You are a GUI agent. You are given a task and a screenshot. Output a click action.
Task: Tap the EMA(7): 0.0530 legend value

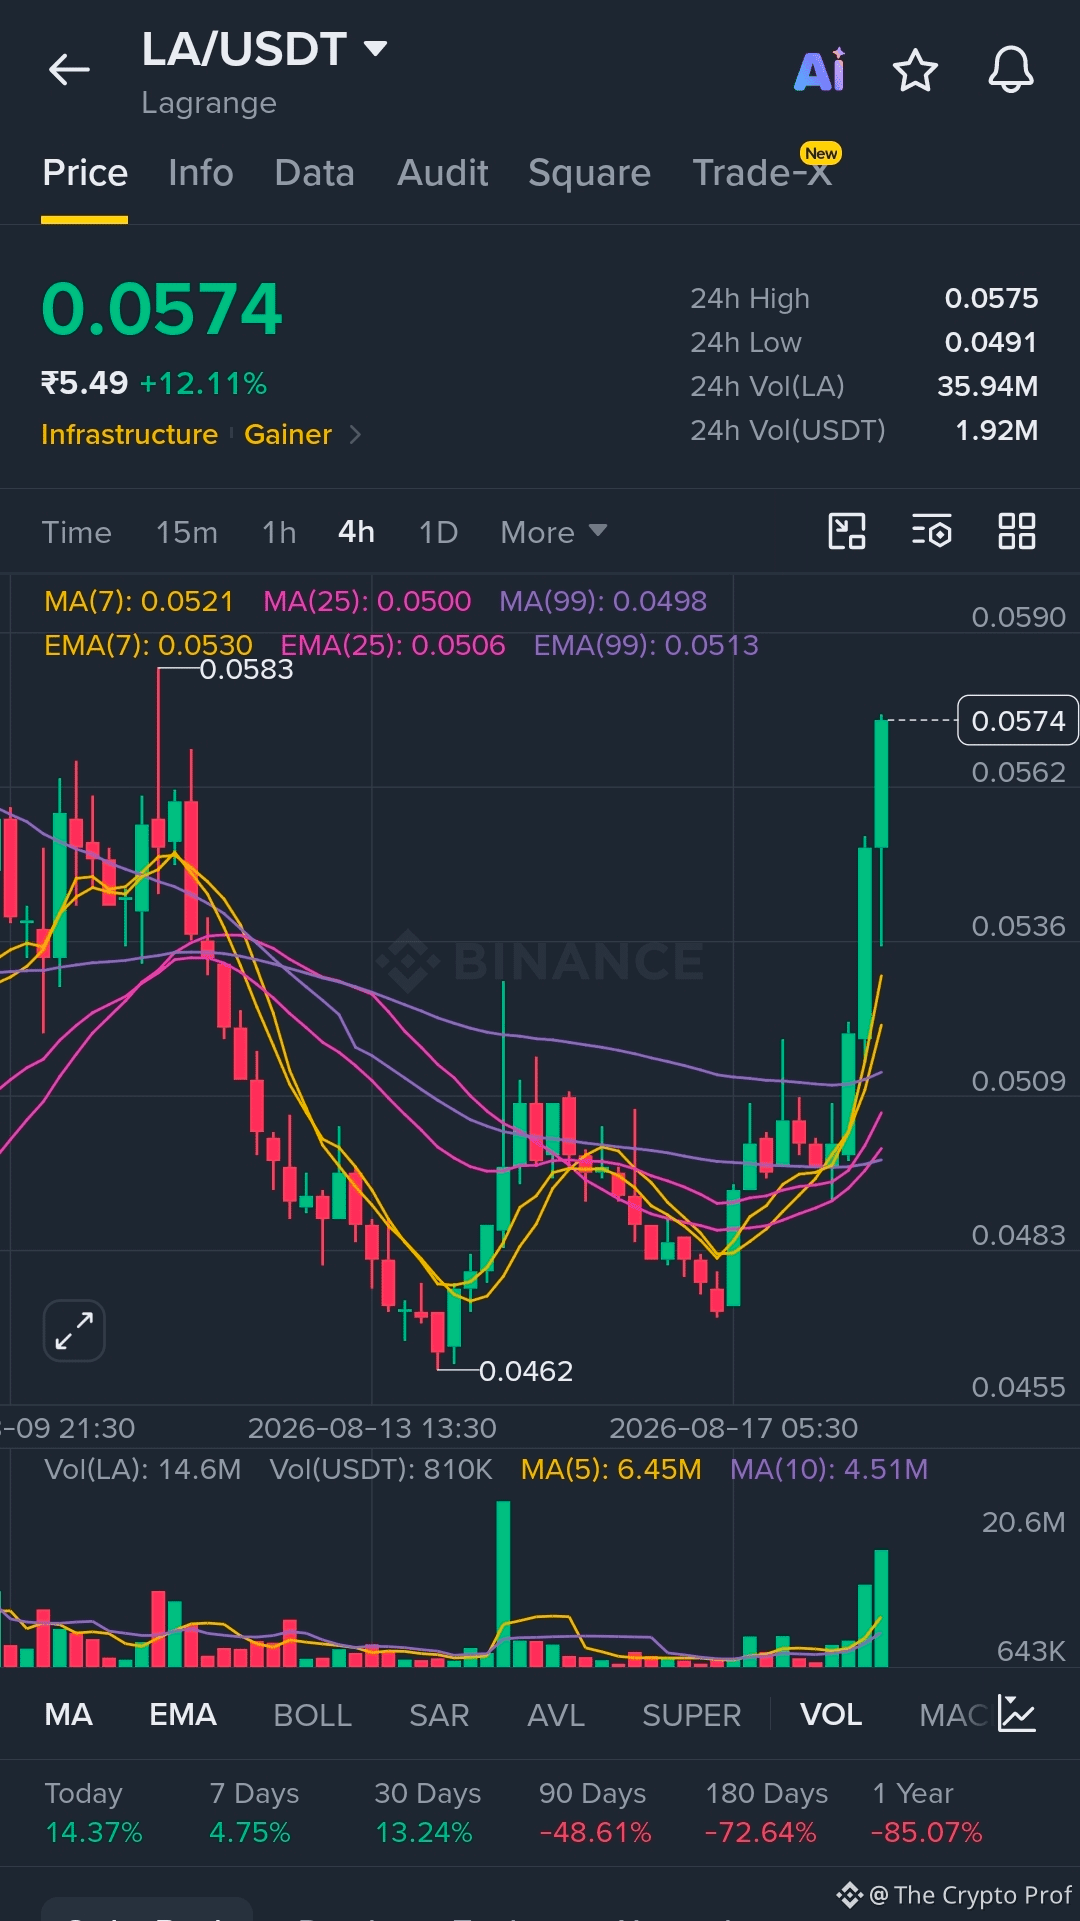[148, 645]
